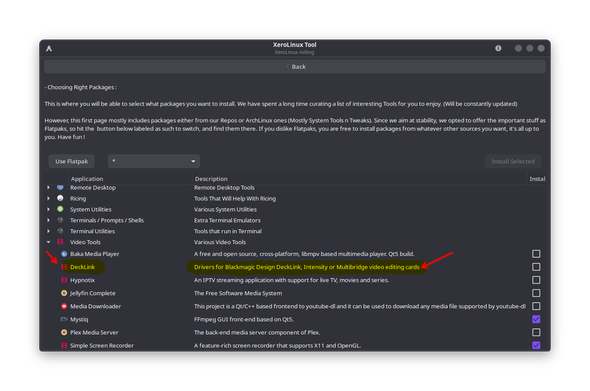Collapse the Video Tools category

pyautogui.click(x=49, y=242)
